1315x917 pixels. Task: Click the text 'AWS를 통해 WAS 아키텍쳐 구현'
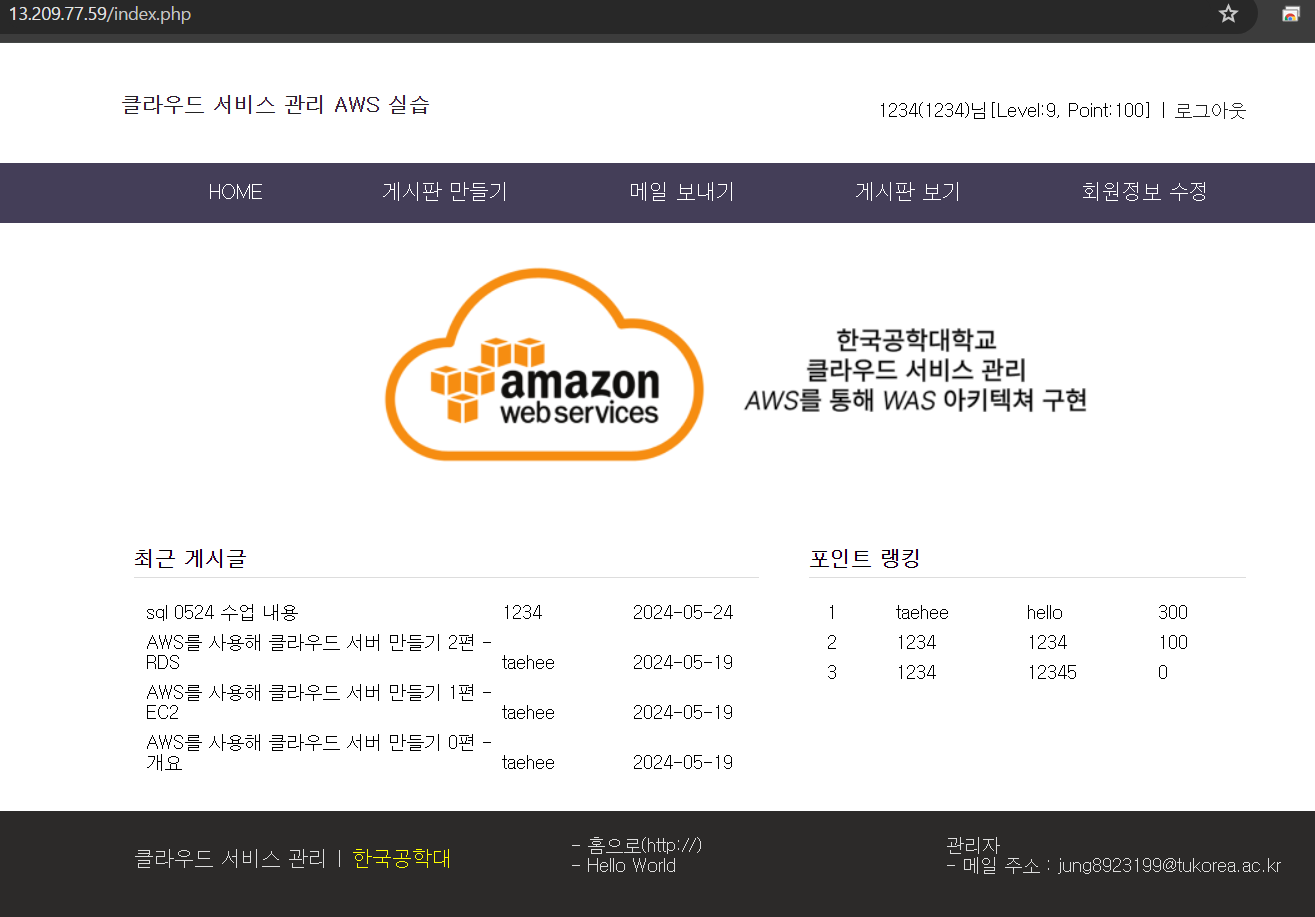coord(916,401)
